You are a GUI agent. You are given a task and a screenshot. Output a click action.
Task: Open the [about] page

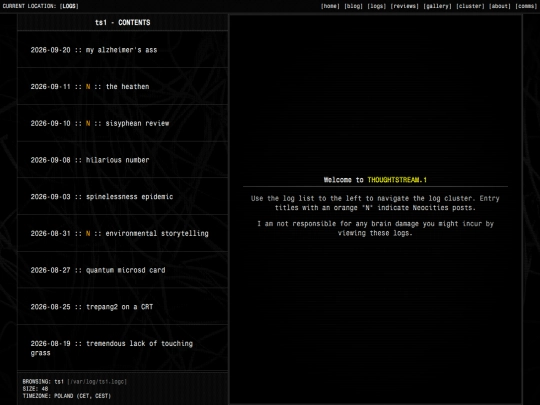pyautogui.click(x=500, y=6)
